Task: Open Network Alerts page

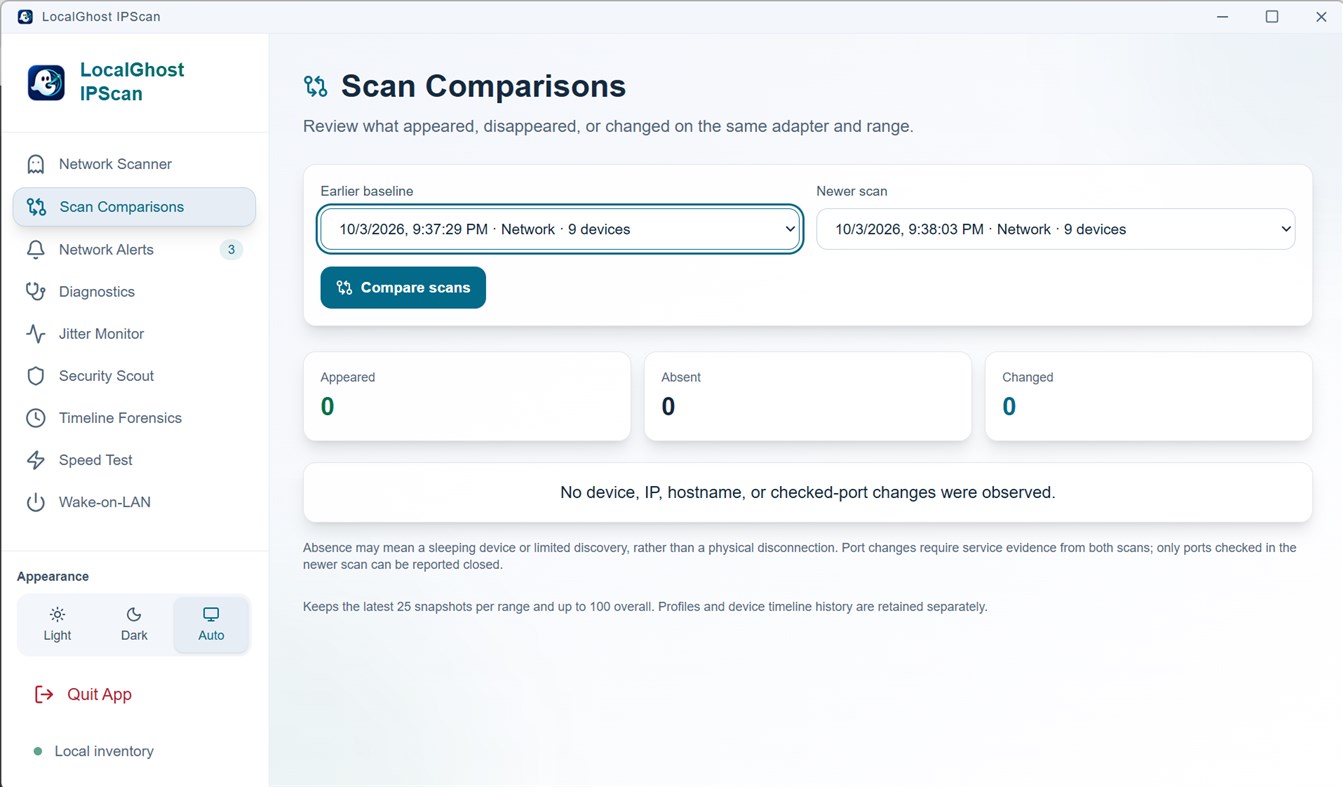Action: pyautogui.click(x=134, y=250)
